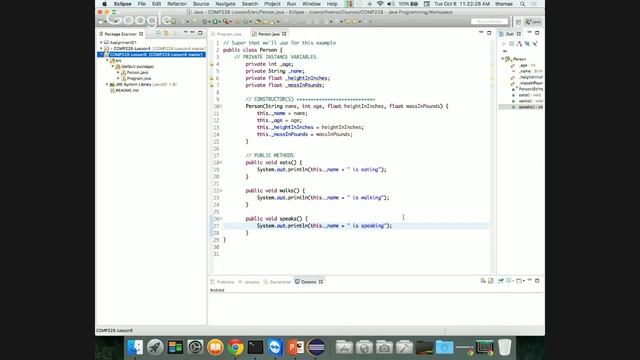Viewport: 640px width, 360px height.
Task: Click the green Run button in the toolbar
Action: [215, 21]
